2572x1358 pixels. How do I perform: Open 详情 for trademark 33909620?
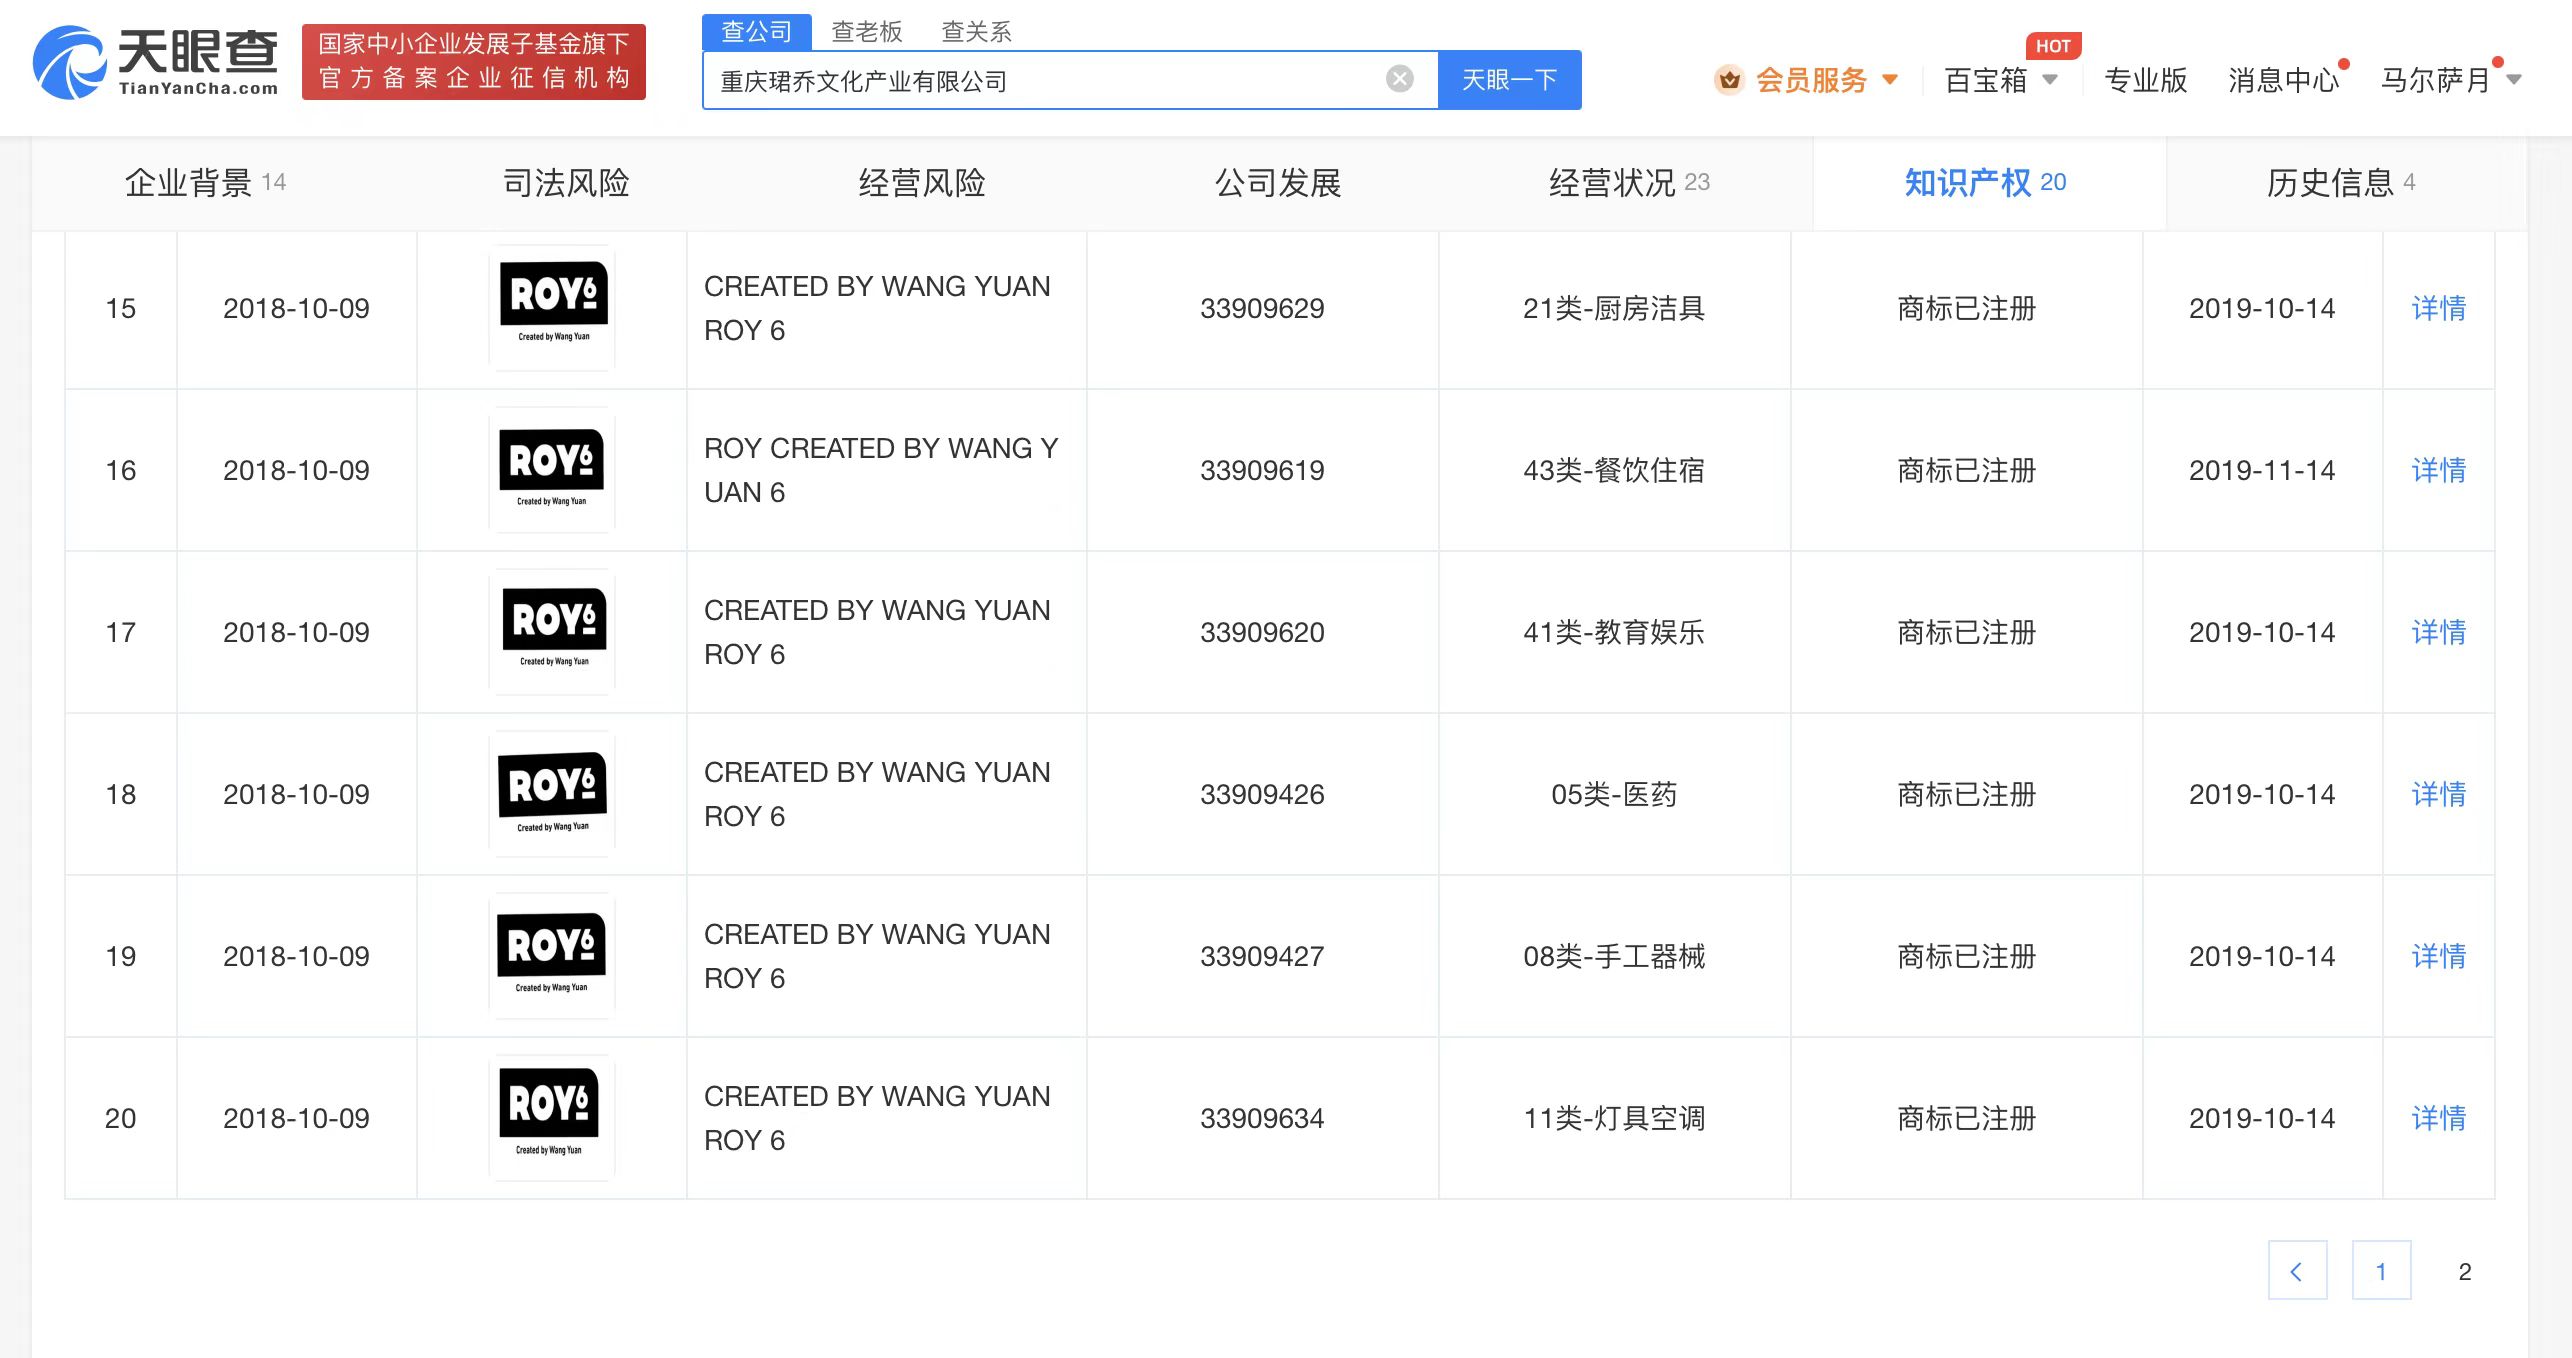click(x=2438, y=632)
